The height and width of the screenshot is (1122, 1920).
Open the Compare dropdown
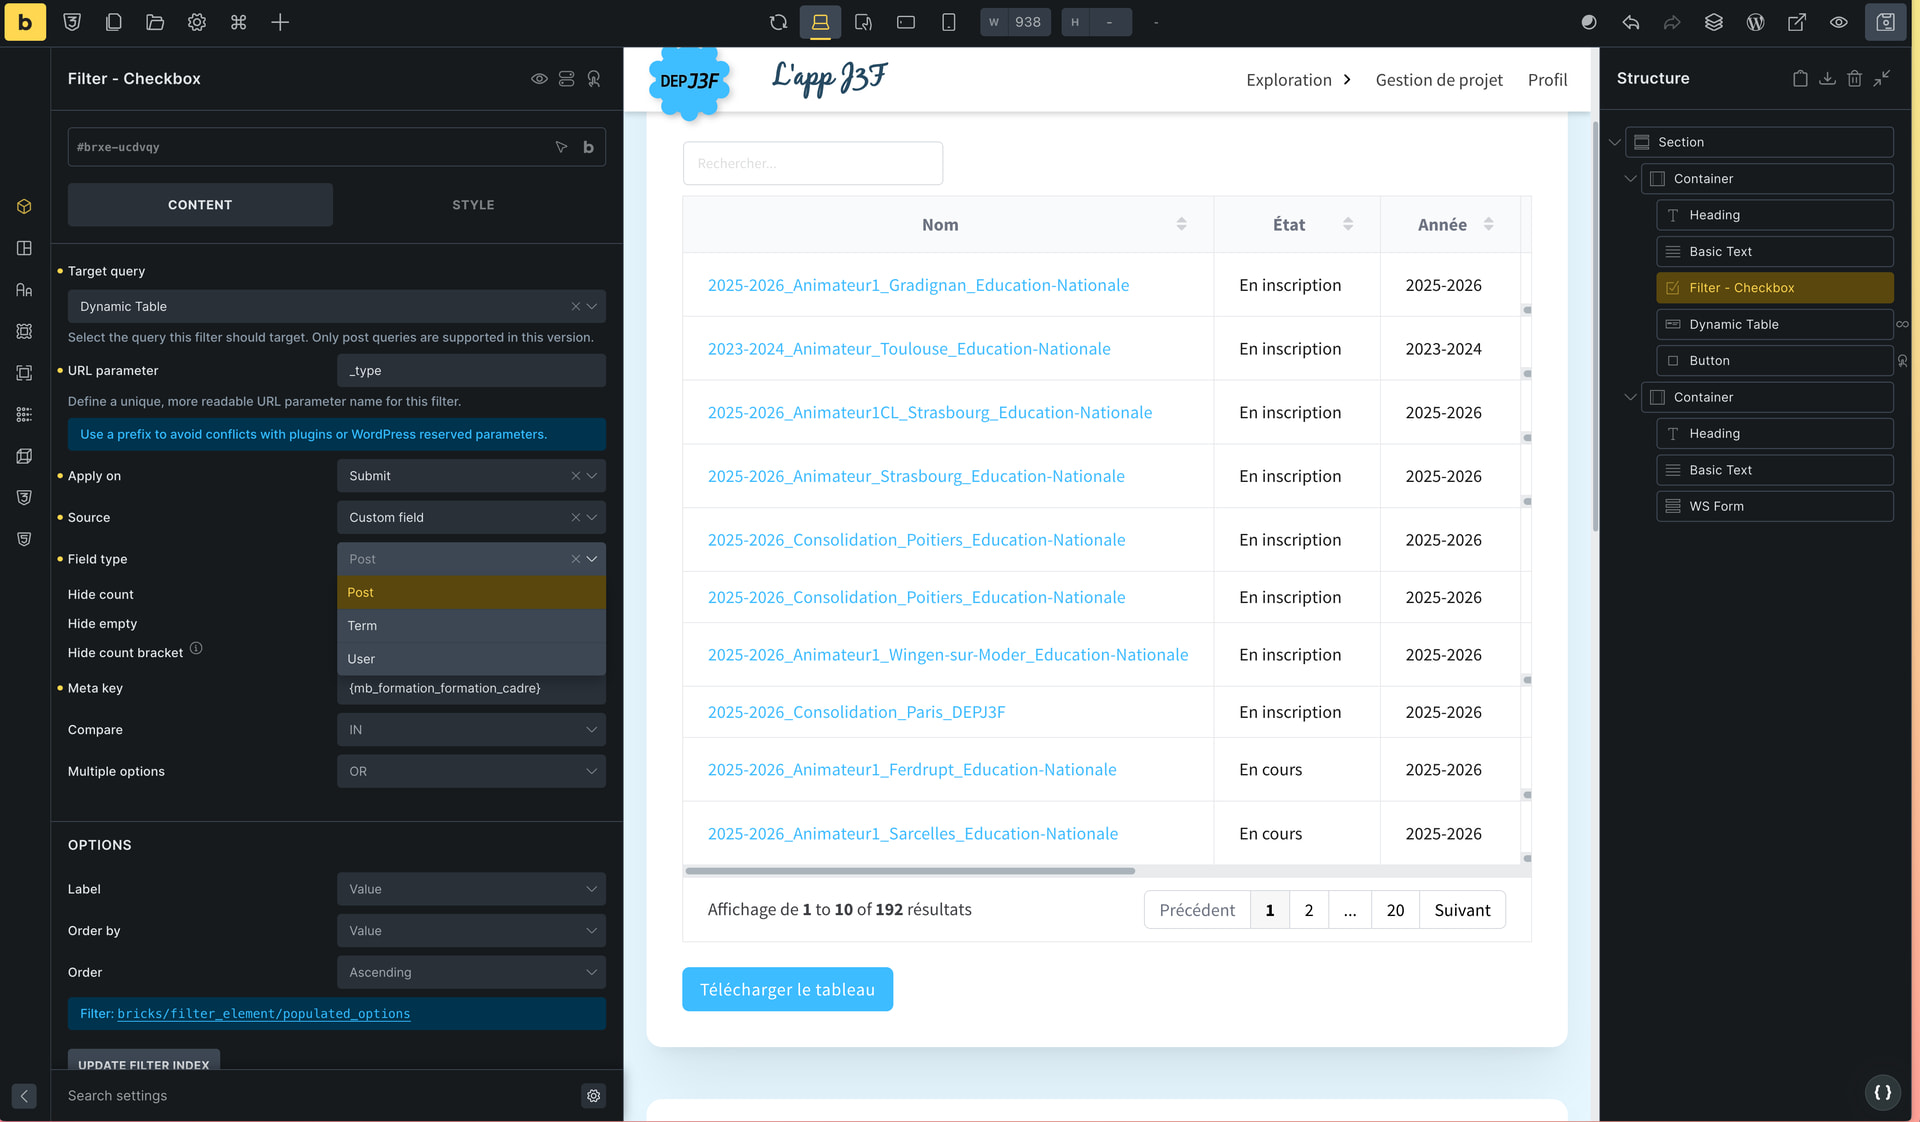(470, 730)
